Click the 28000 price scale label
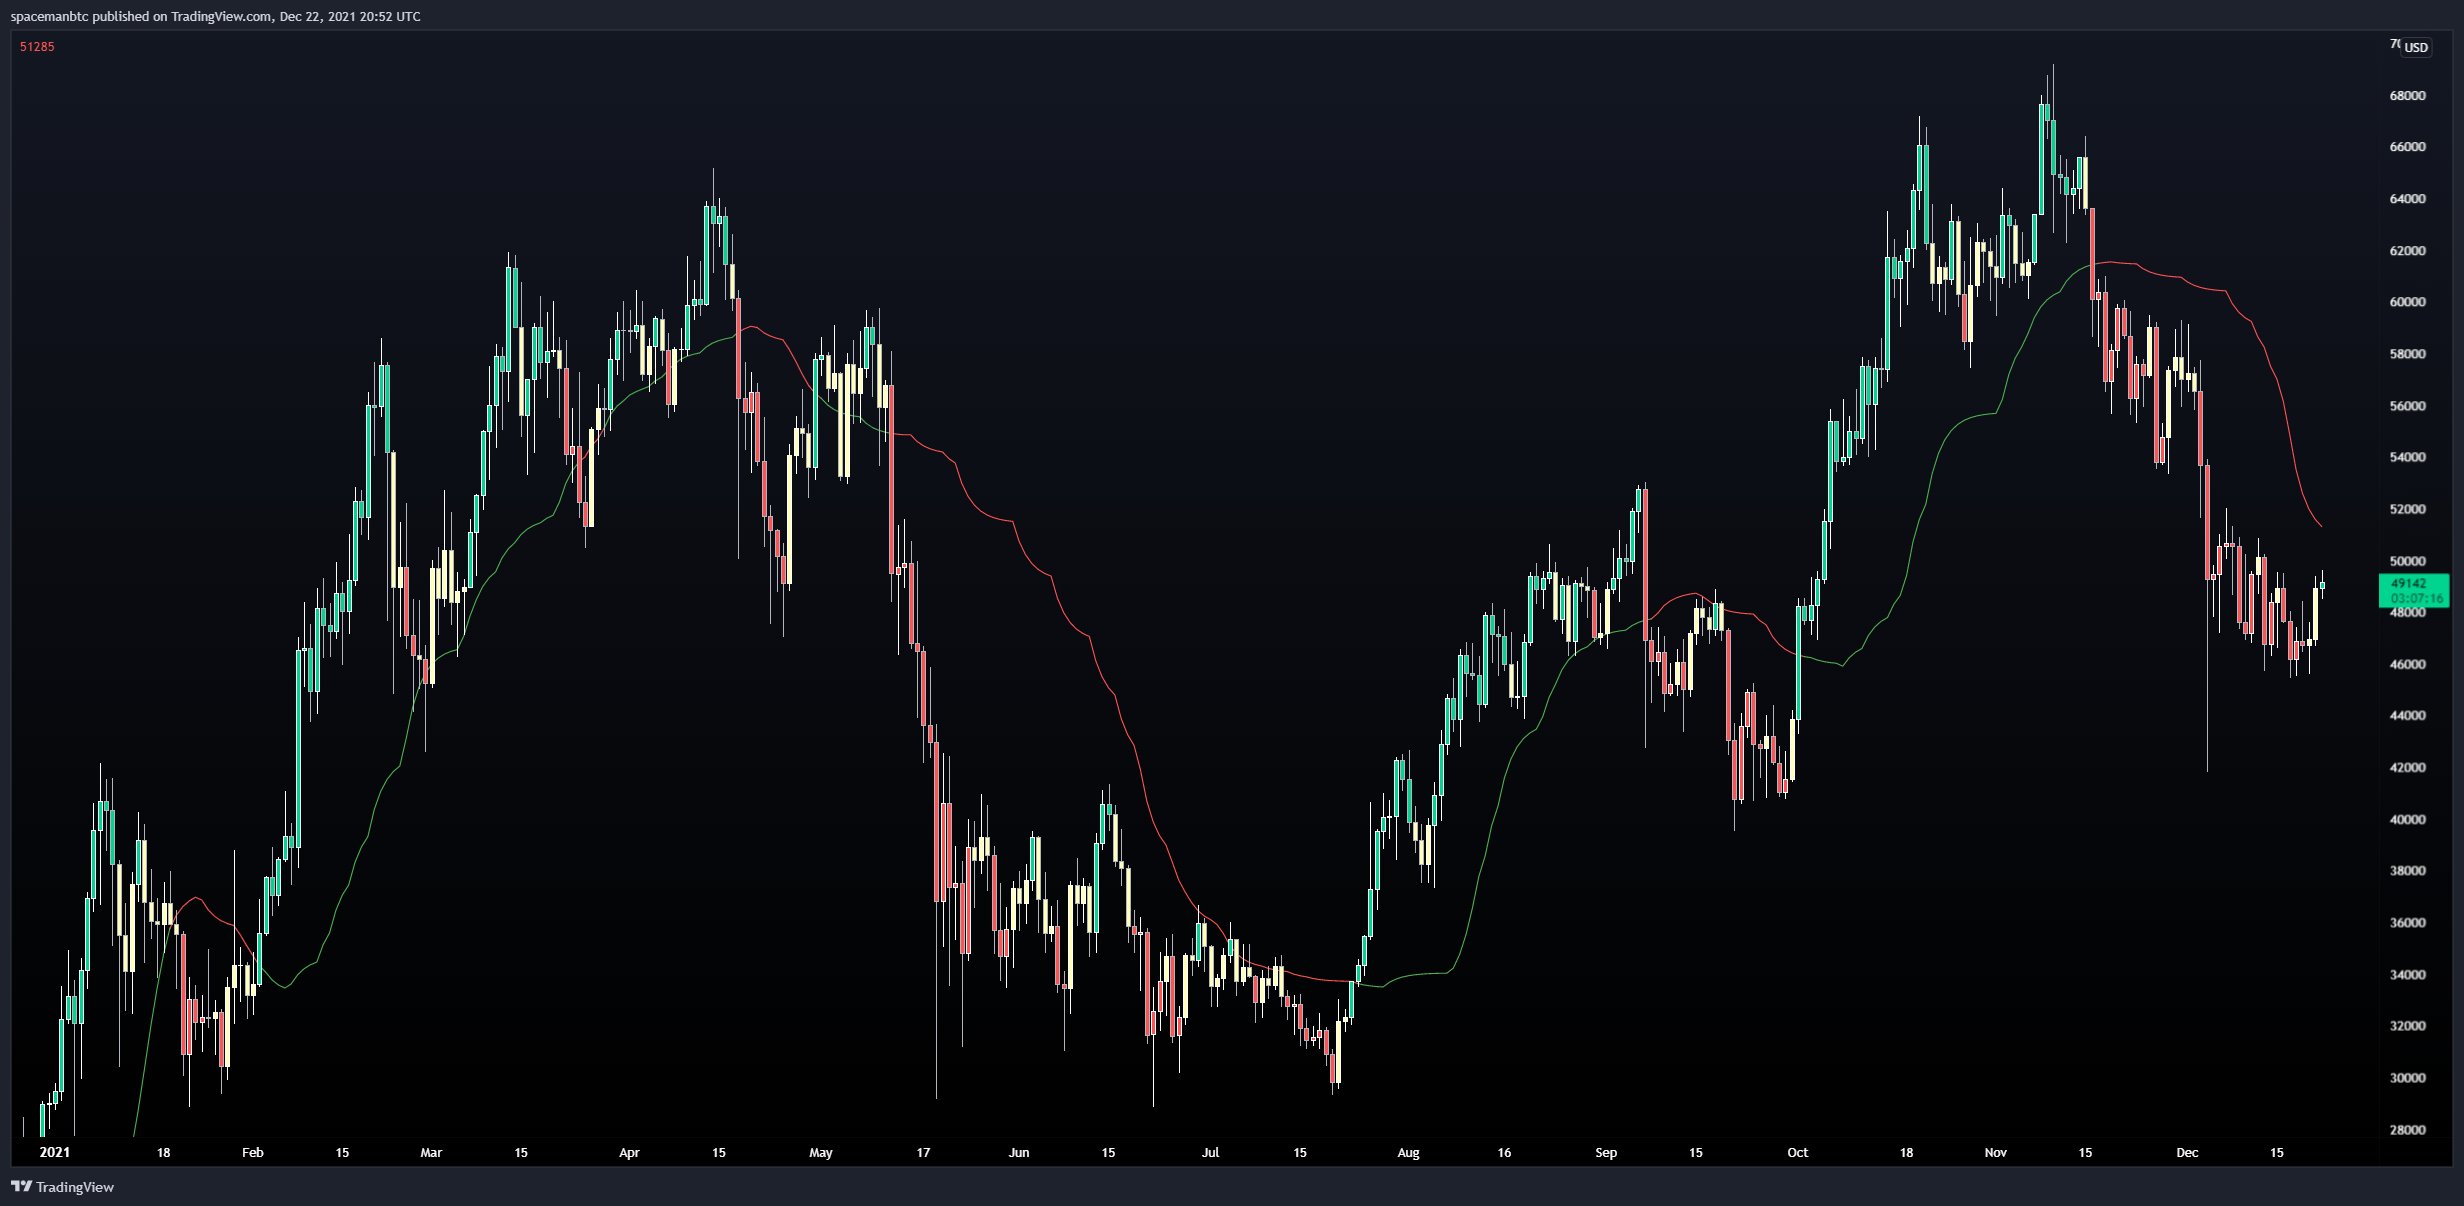 coord(2407,1130)
